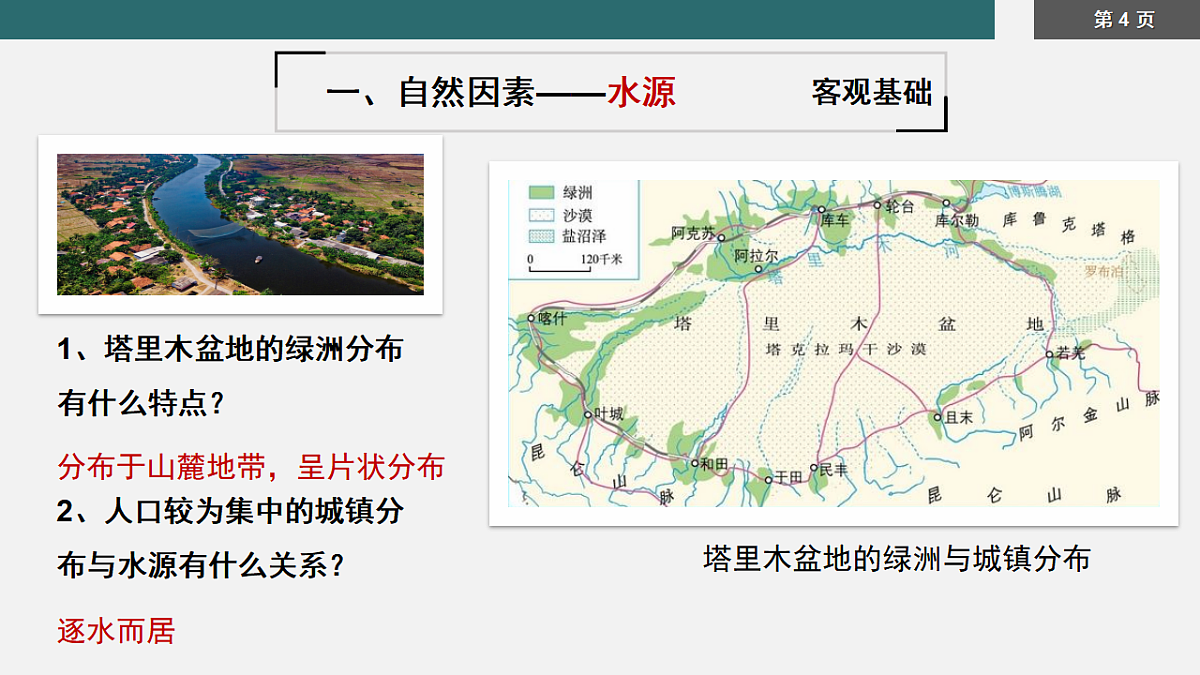Click the green '绿洲' legend swatch
Image resolution: width=1200 pixels, height=675 pixels.
click(541, 192)
